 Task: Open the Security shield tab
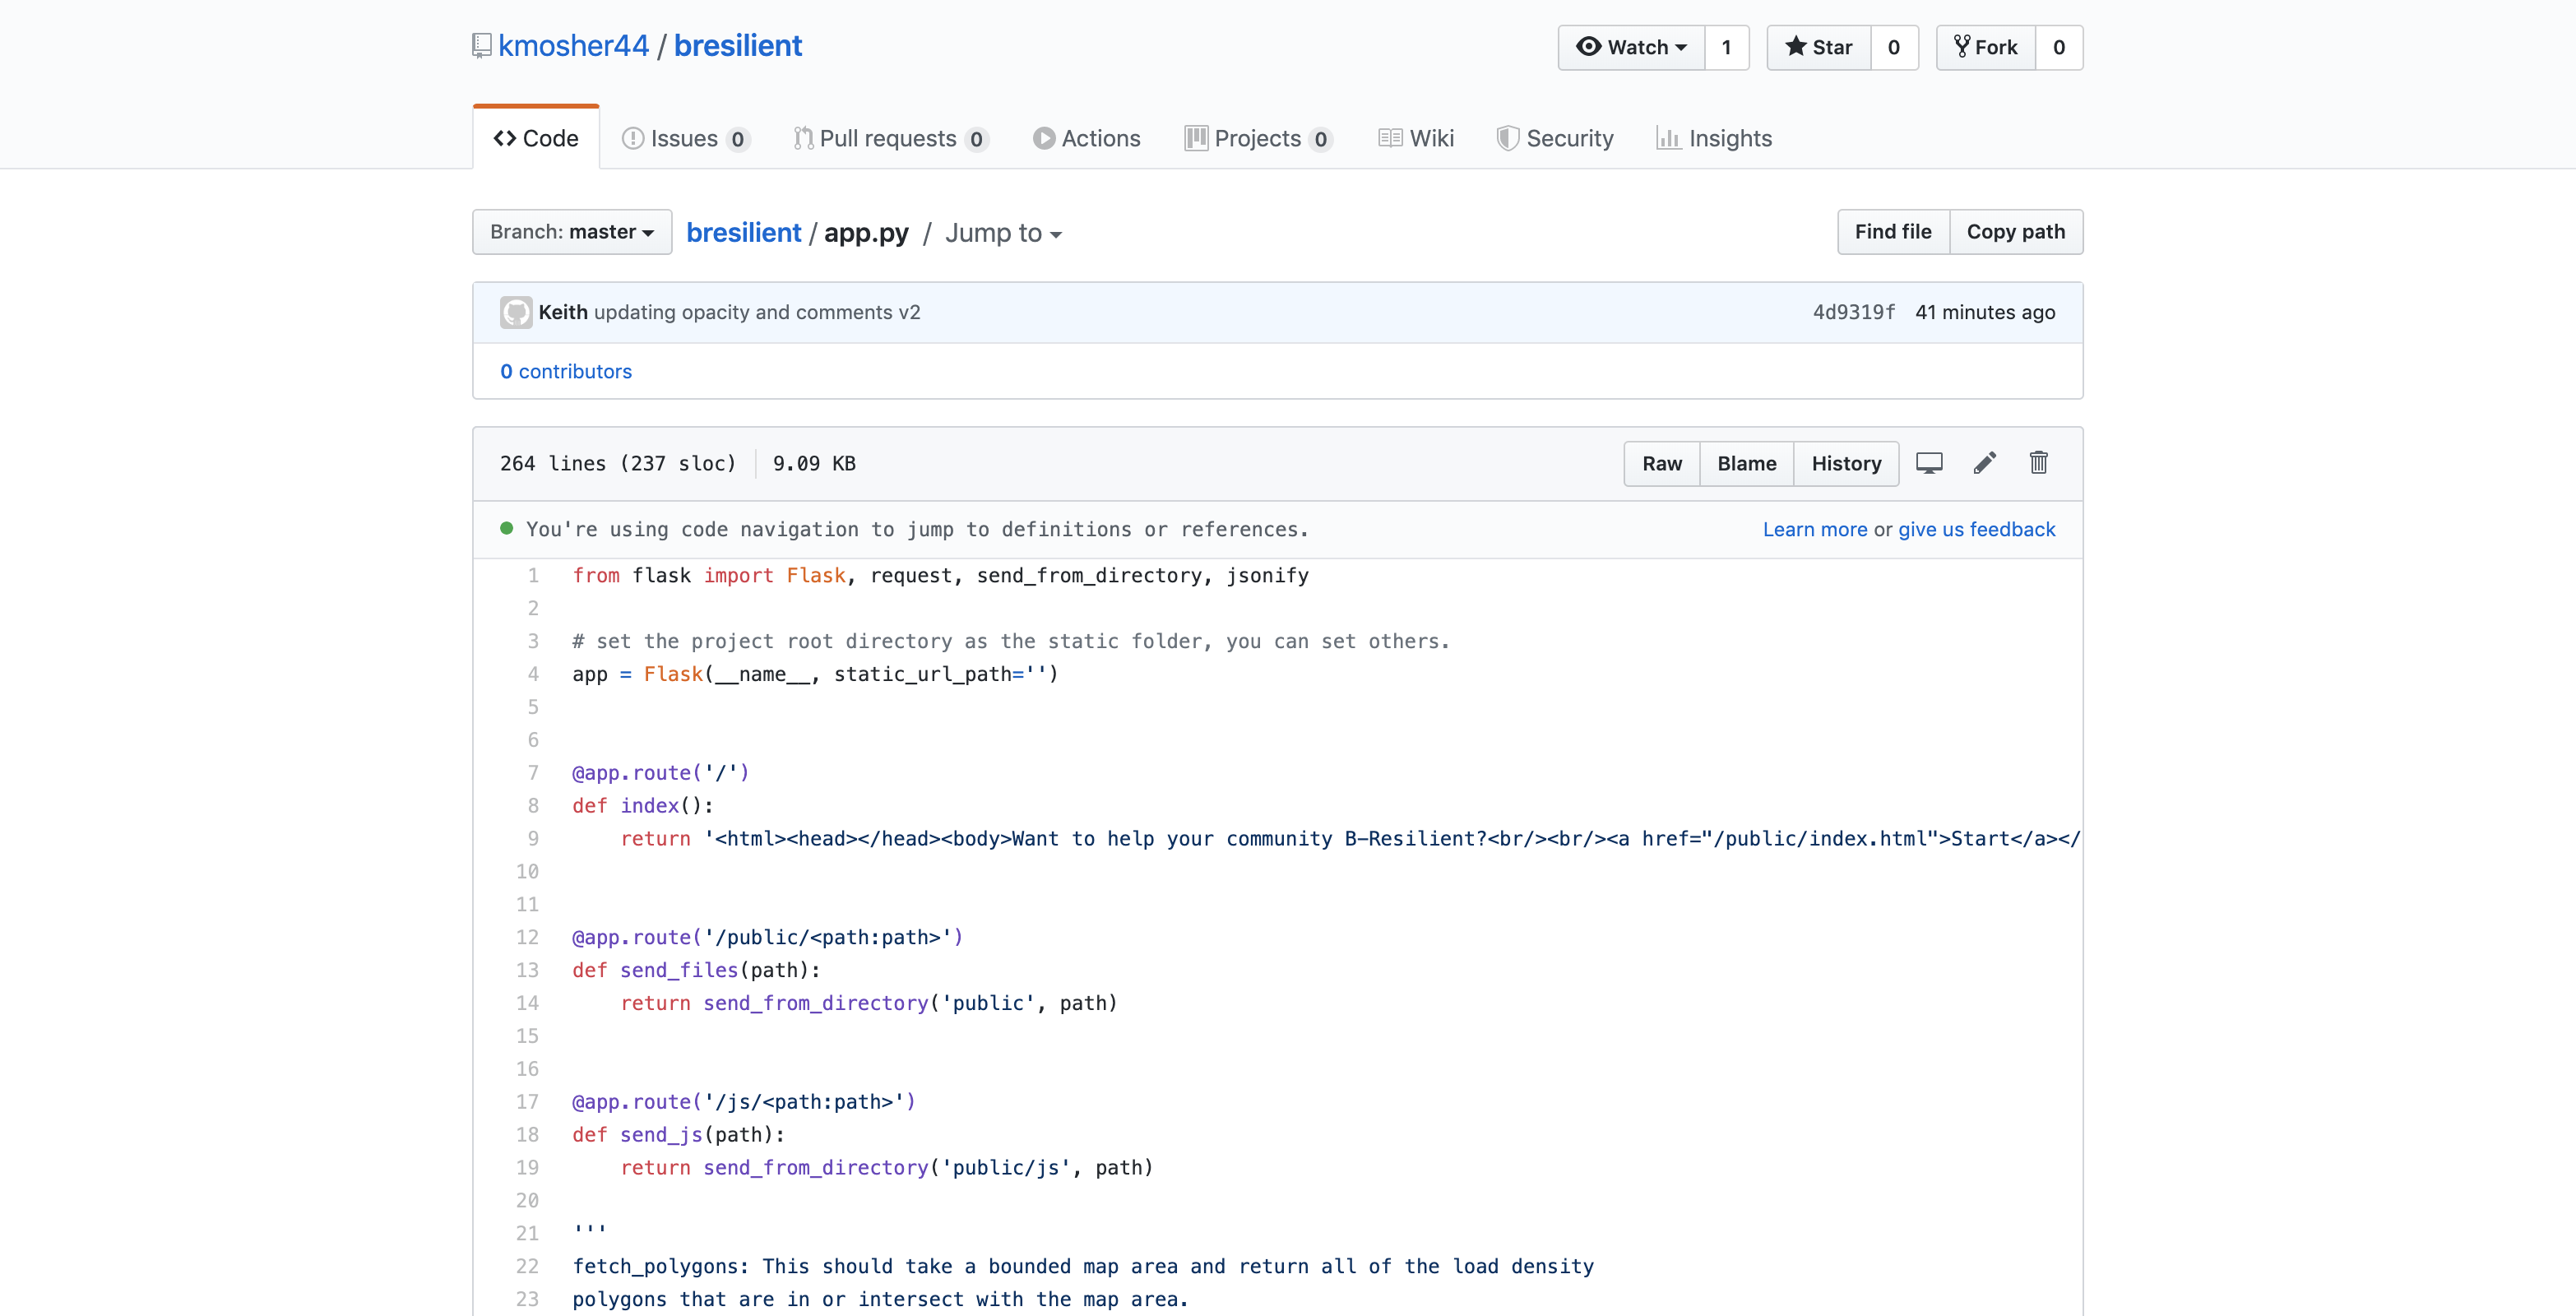[x=1555, y=138]
